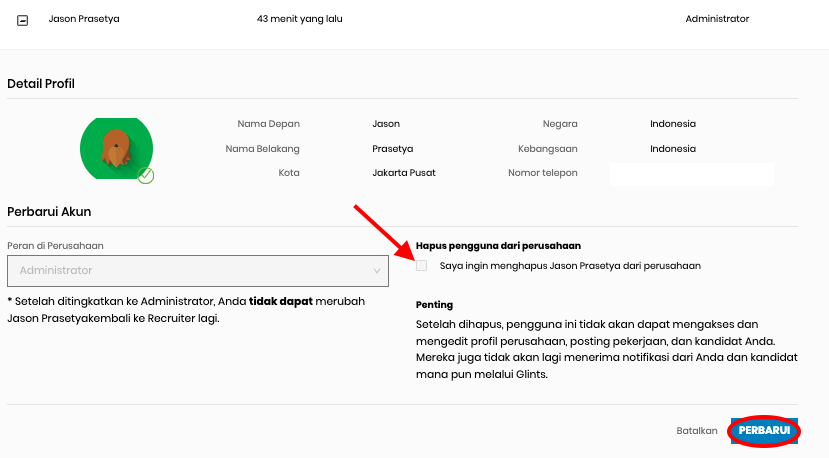This screenshot has width=829, height=458.
Task: Click the Perbarui Akun heading
Action: pos(49,212)
